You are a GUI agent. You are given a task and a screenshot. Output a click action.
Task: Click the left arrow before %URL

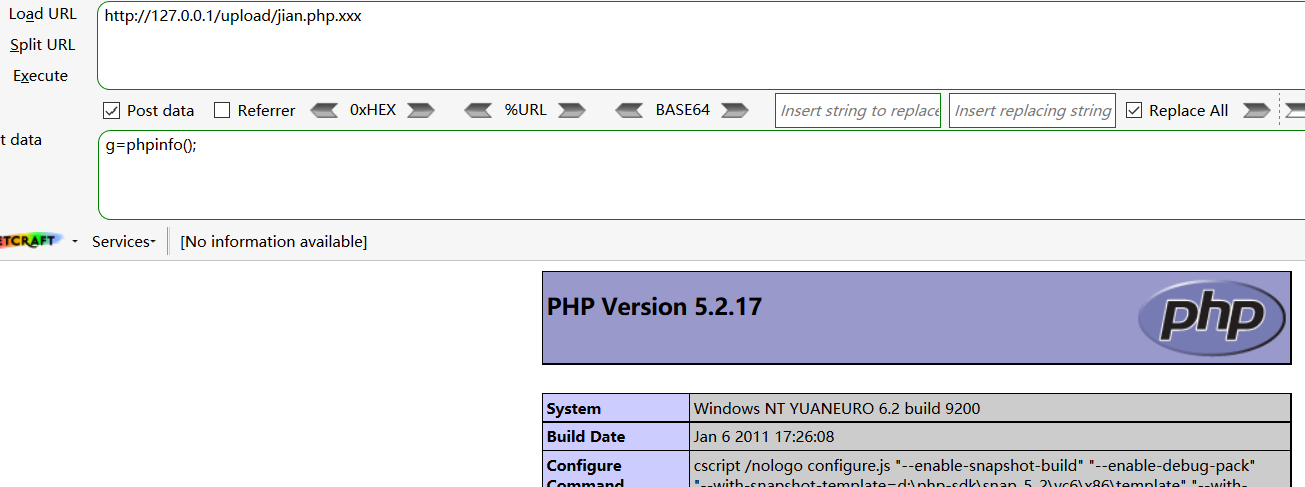[479, 110]
